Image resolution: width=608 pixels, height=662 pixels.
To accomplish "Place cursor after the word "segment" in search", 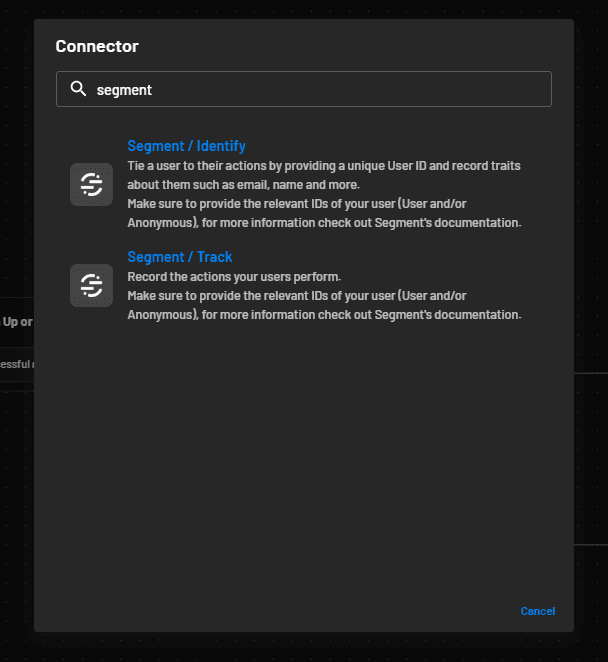I will click(x=153, y=90).
